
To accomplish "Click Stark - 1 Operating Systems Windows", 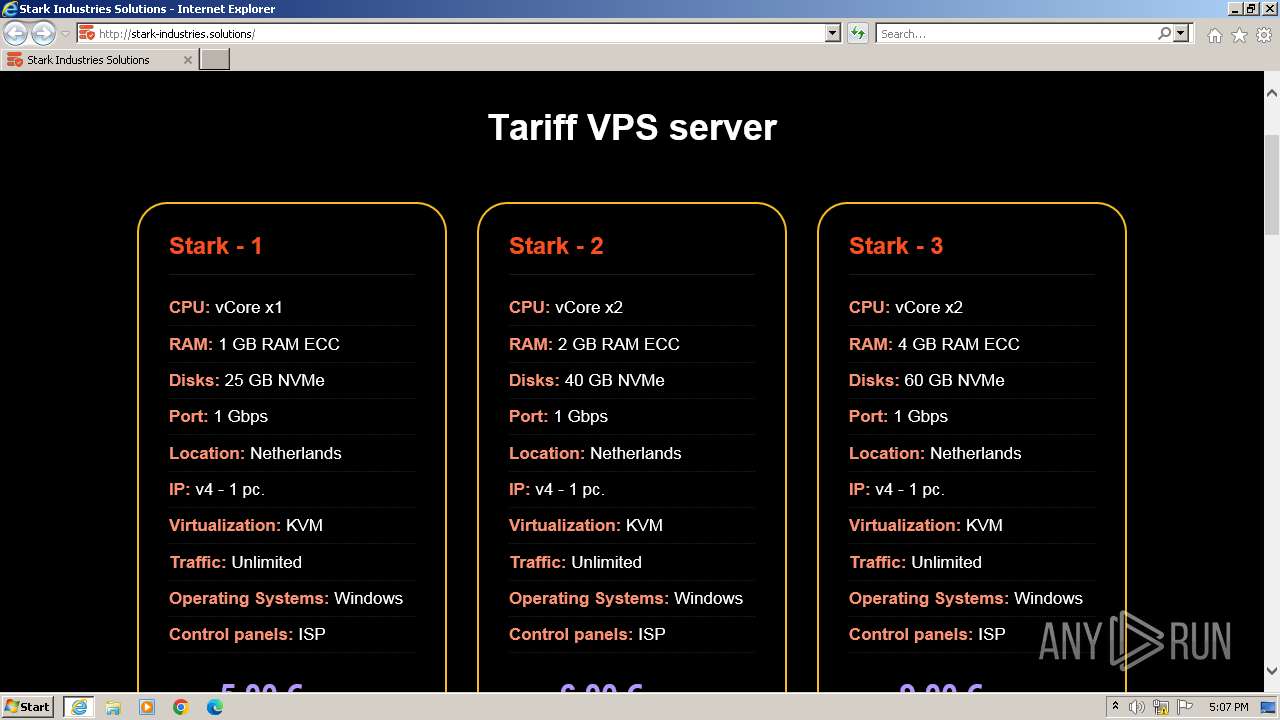I will (x=286, y=598).
